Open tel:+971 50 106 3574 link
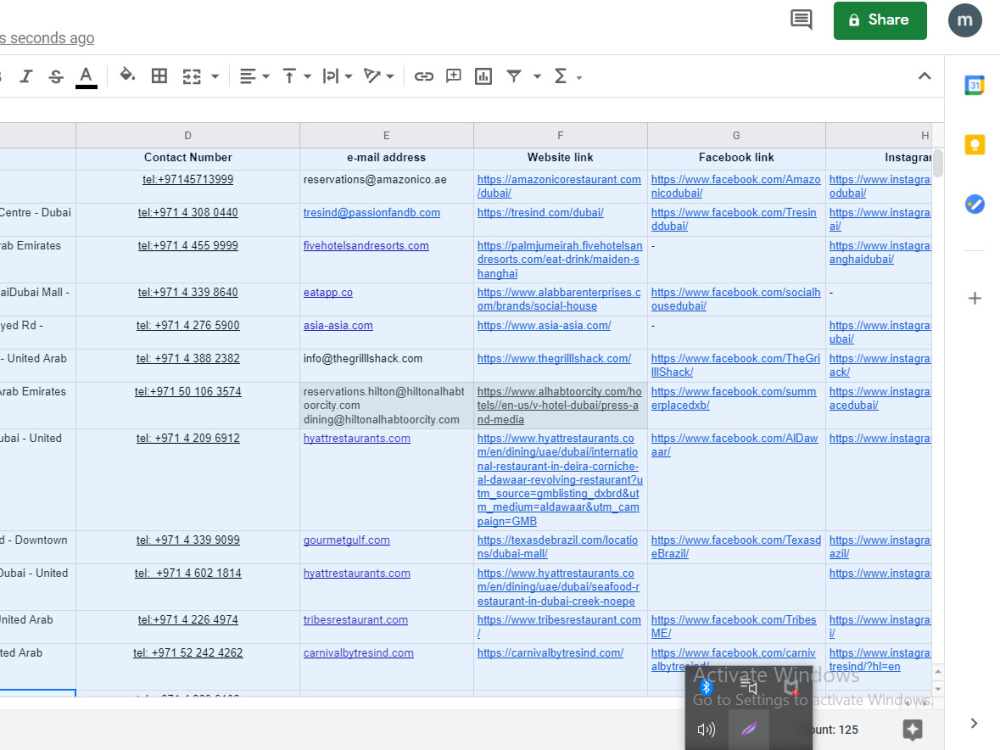 (x=188, y=392)
